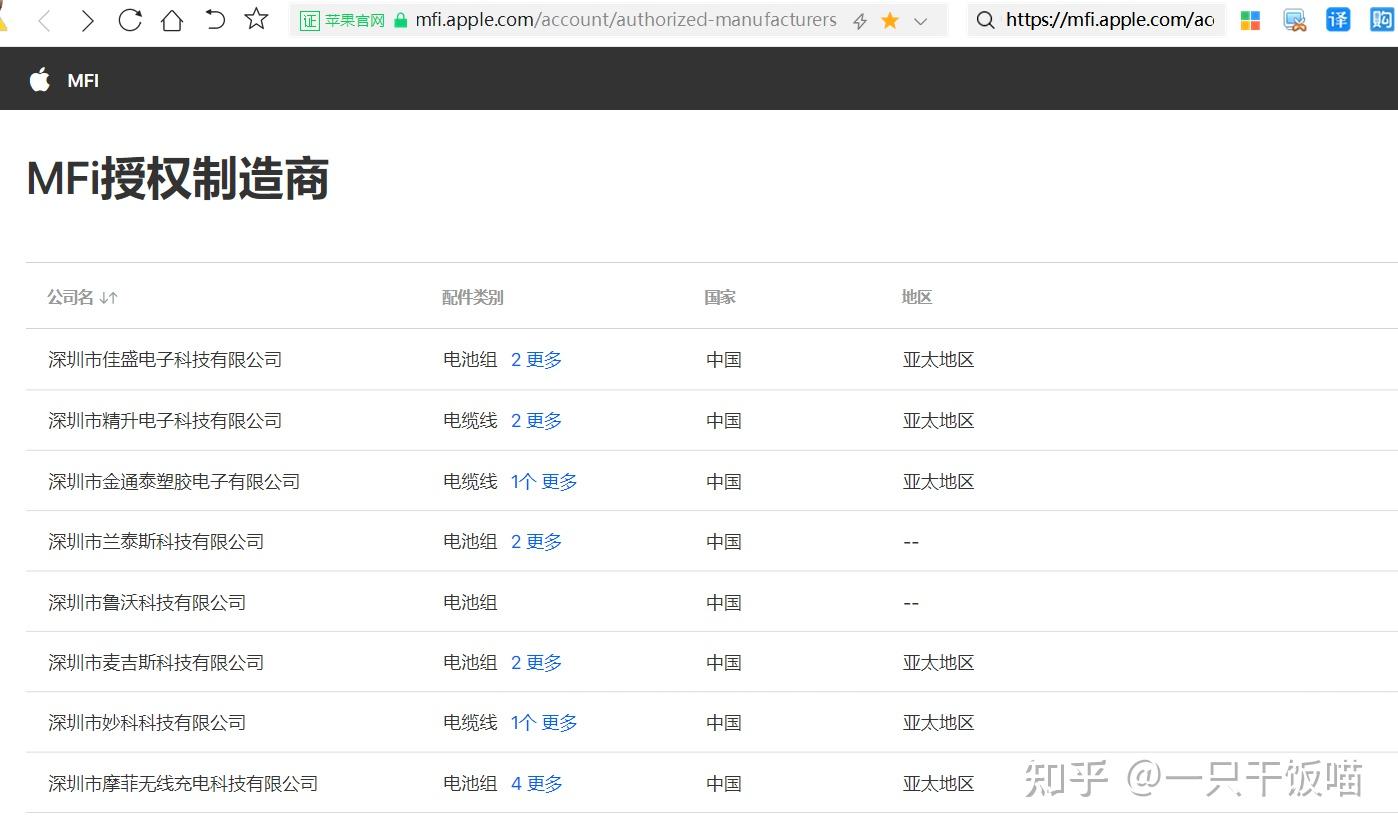The width and height of the screenshot is (1398, 835).
Task: Click 电池组 in 深圳市麦吉斯科技有限公司 row
Action: [x=470, y=663]
